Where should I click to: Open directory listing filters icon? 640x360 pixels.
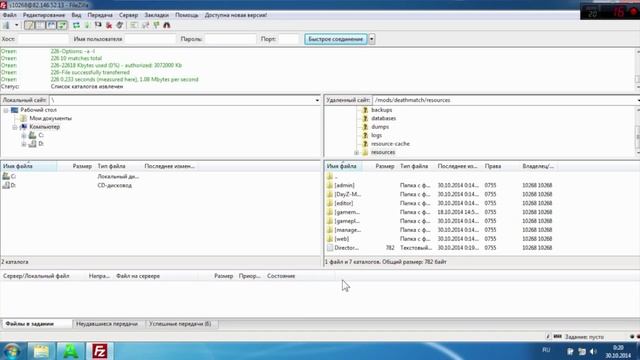[134, 25]
